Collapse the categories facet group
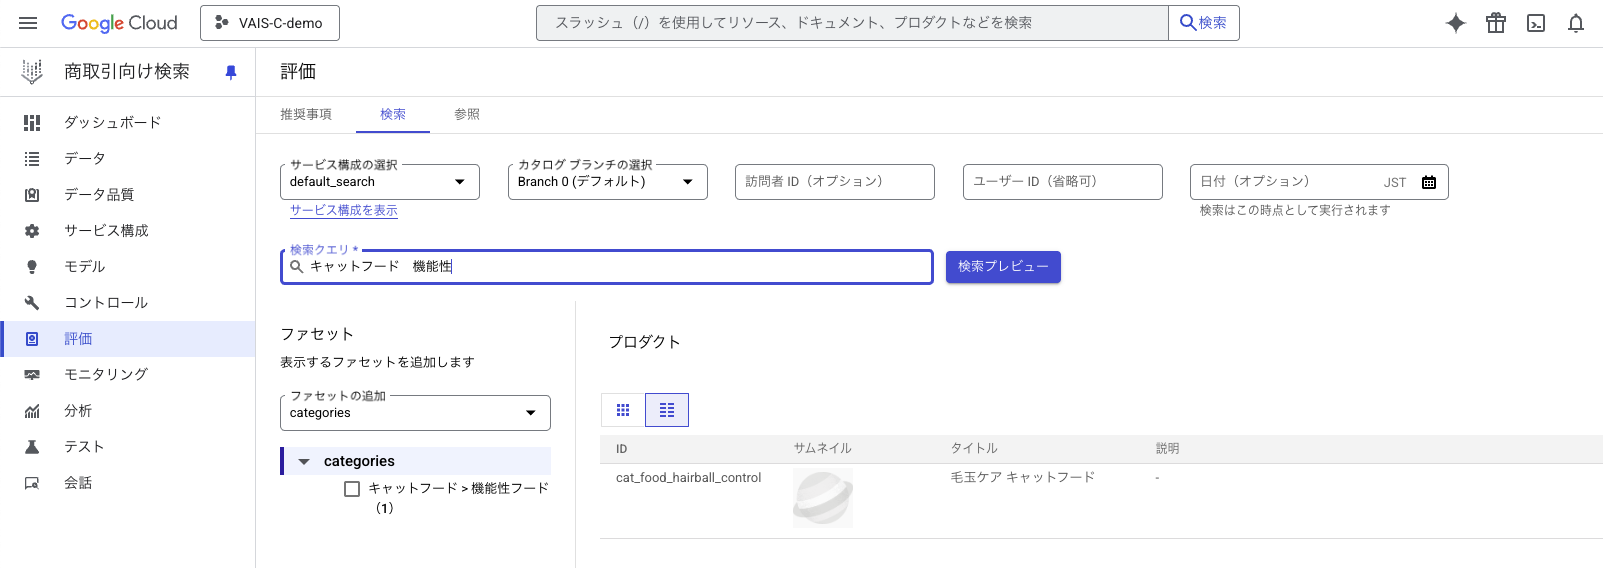Image resolution: width=1603 pixels, height=568 pixels. coord(304,461)
